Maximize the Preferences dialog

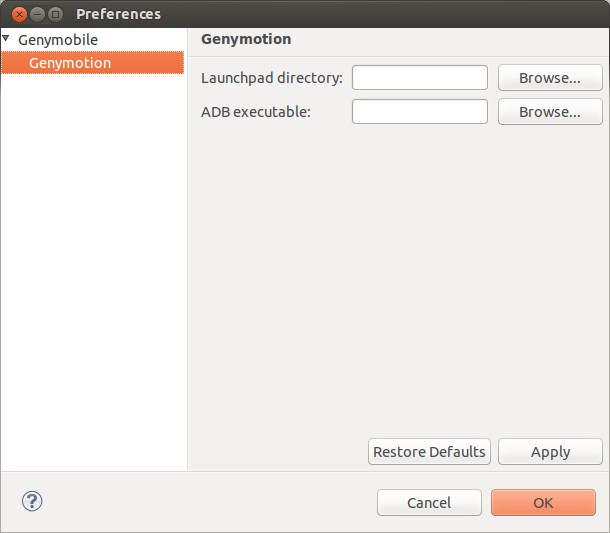point(55,14)
